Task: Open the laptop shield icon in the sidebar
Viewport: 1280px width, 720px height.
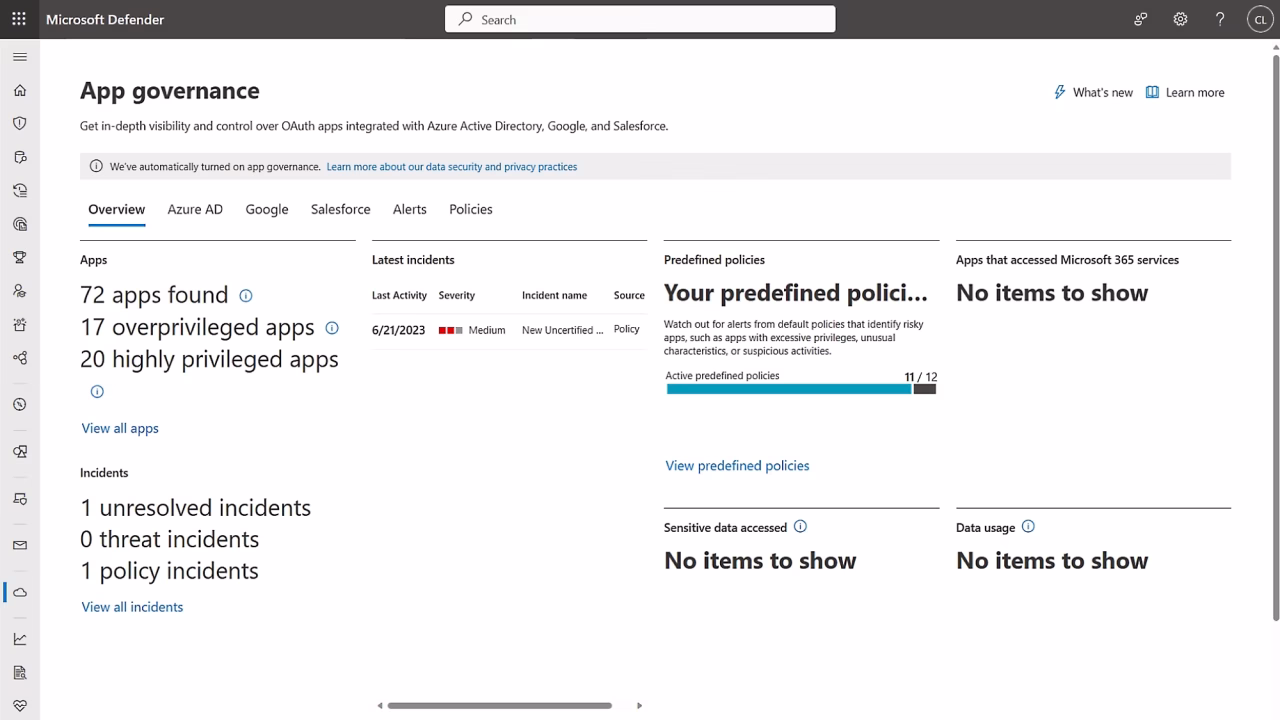Action: [20, 498]
